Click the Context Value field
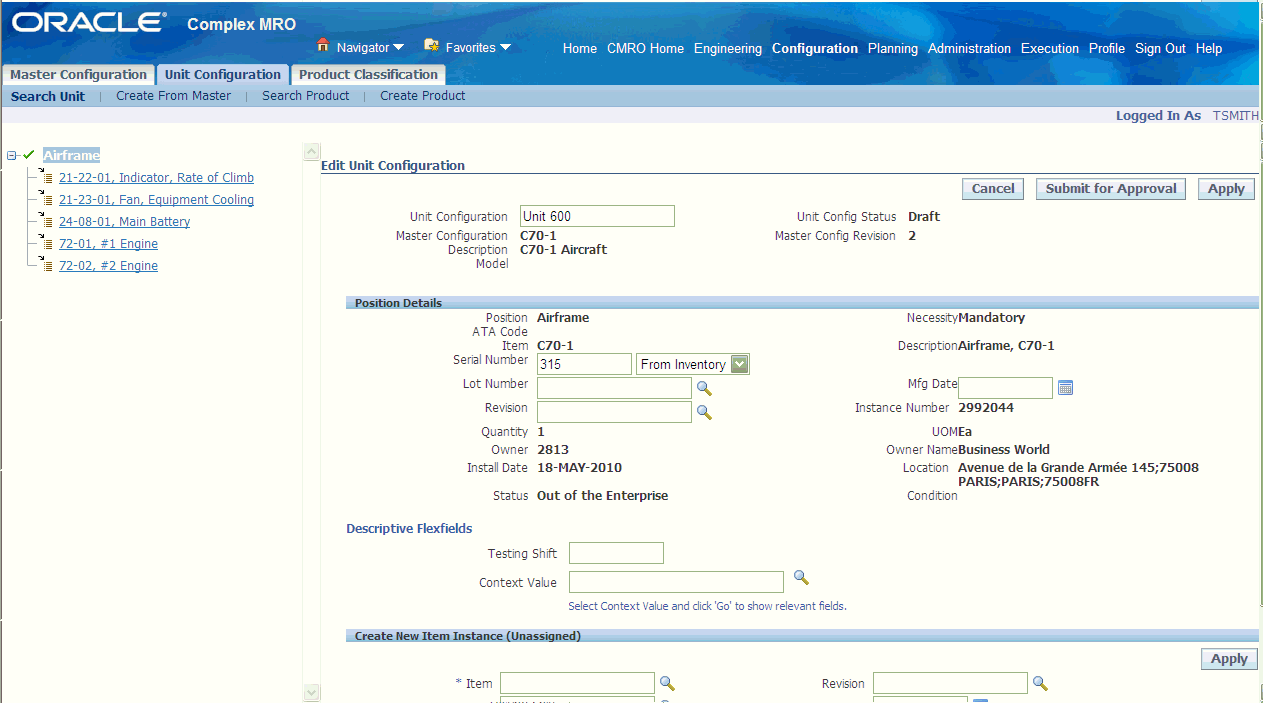 676,582
